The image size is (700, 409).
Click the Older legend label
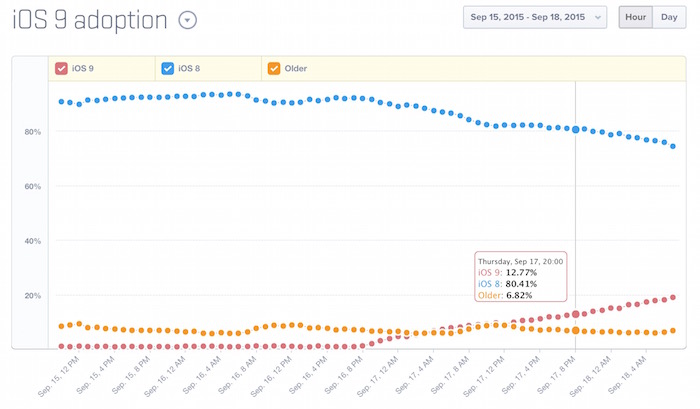pos(296,69)
